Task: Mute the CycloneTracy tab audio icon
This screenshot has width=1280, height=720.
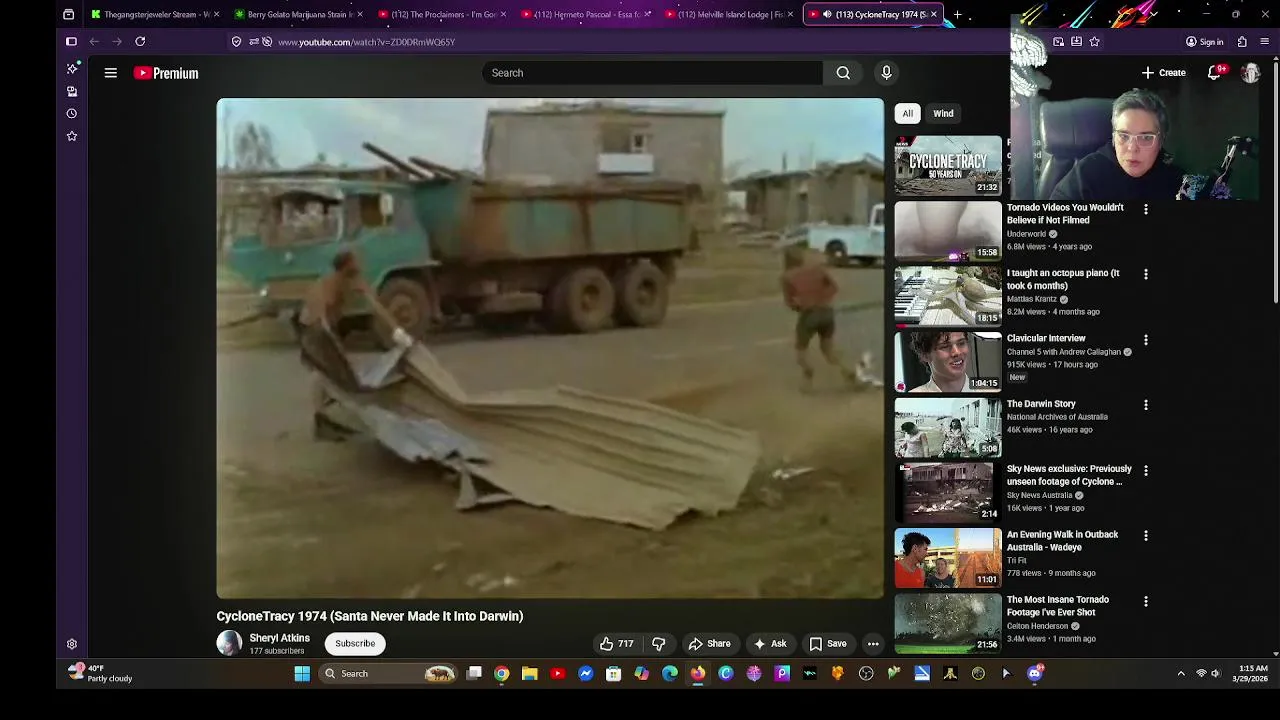Action: click(x=827, y=14)
